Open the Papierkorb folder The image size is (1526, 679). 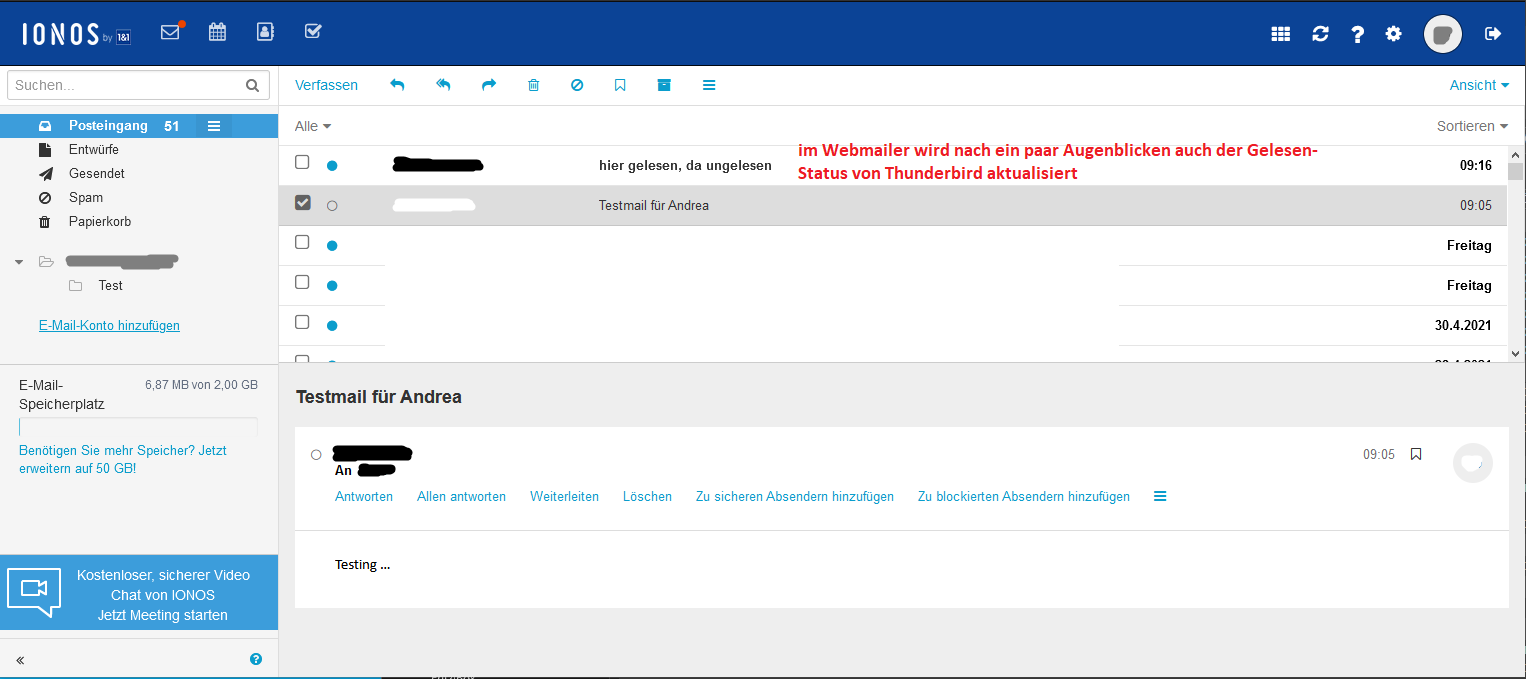100,221
